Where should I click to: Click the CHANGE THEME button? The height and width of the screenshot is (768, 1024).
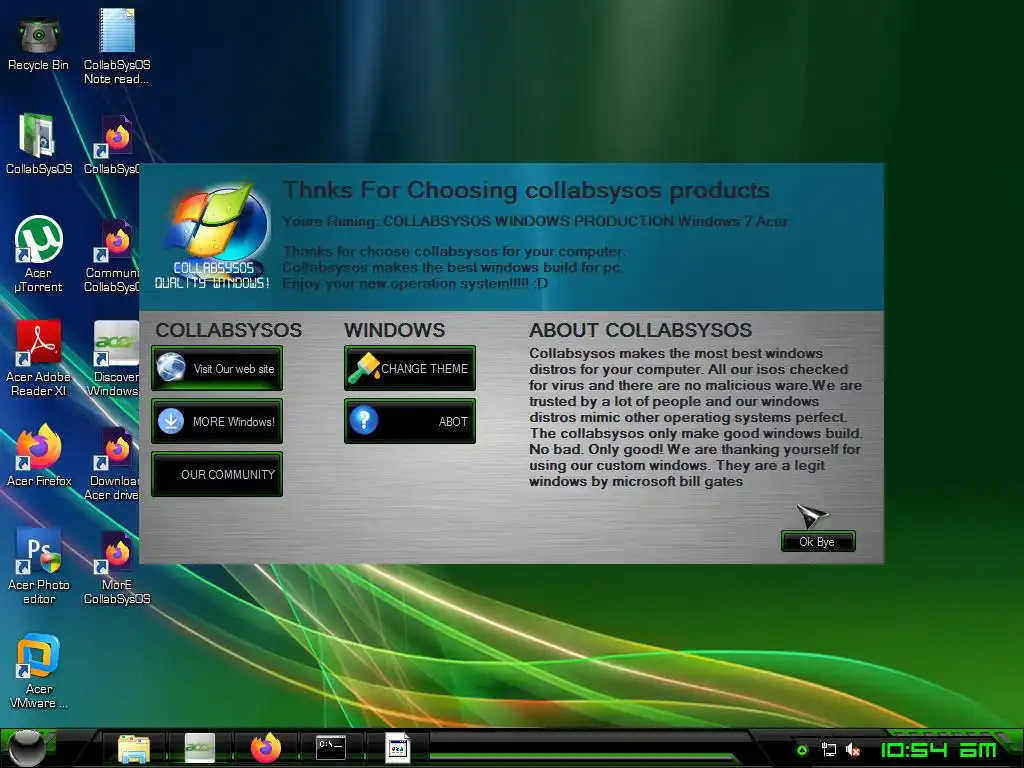tap(409, 368)
